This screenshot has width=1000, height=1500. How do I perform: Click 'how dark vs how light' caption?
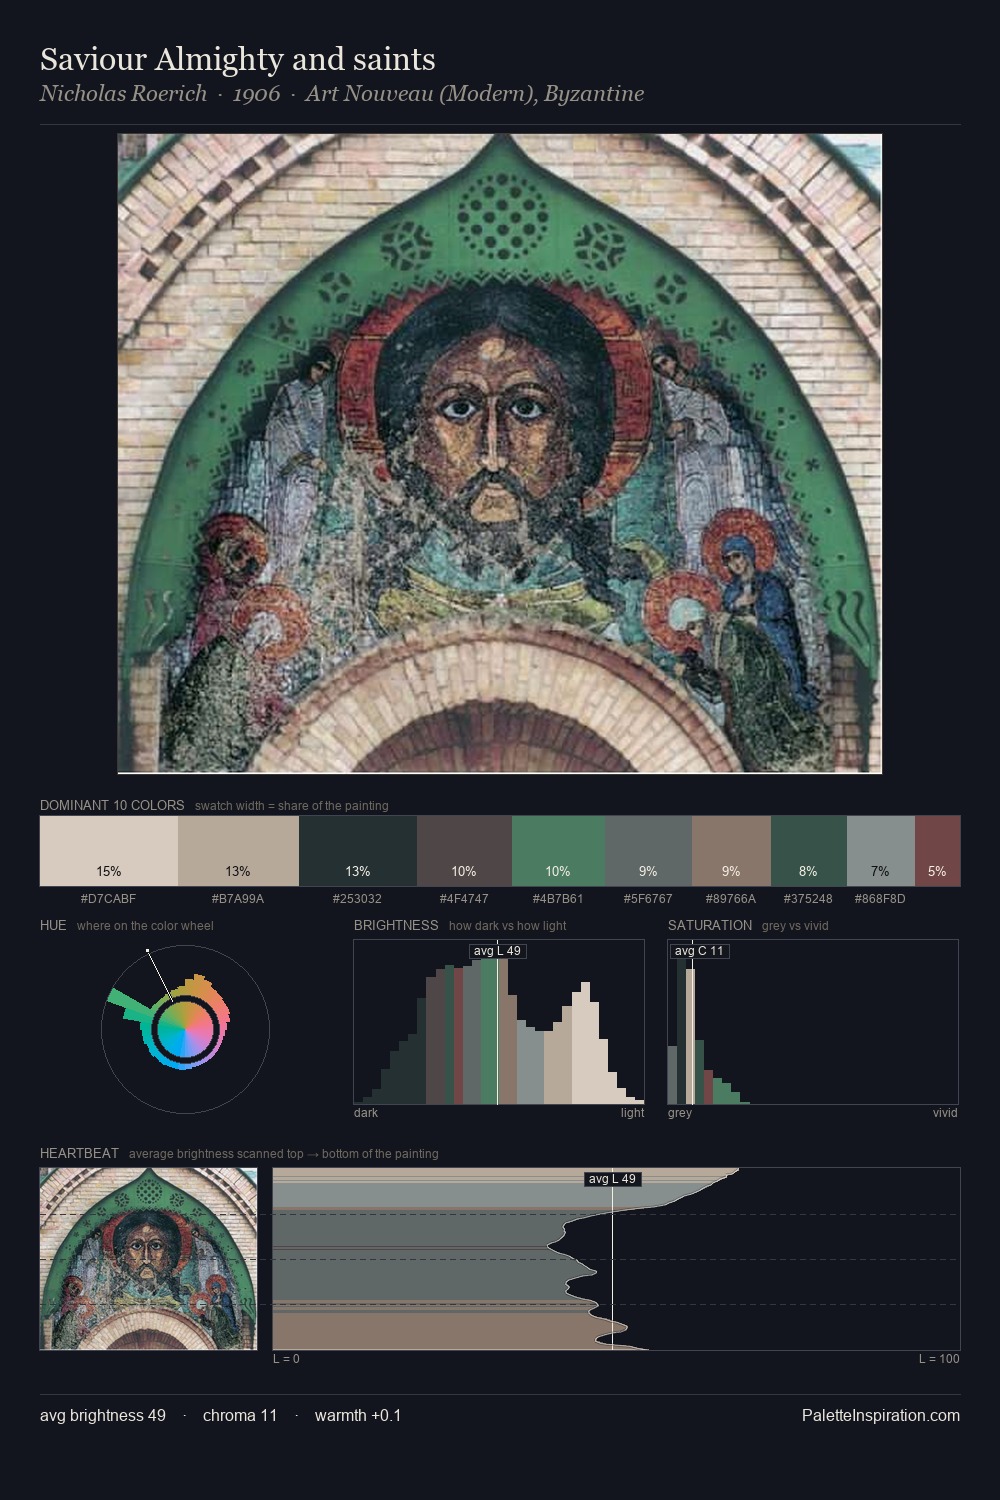tap(508, 926)
